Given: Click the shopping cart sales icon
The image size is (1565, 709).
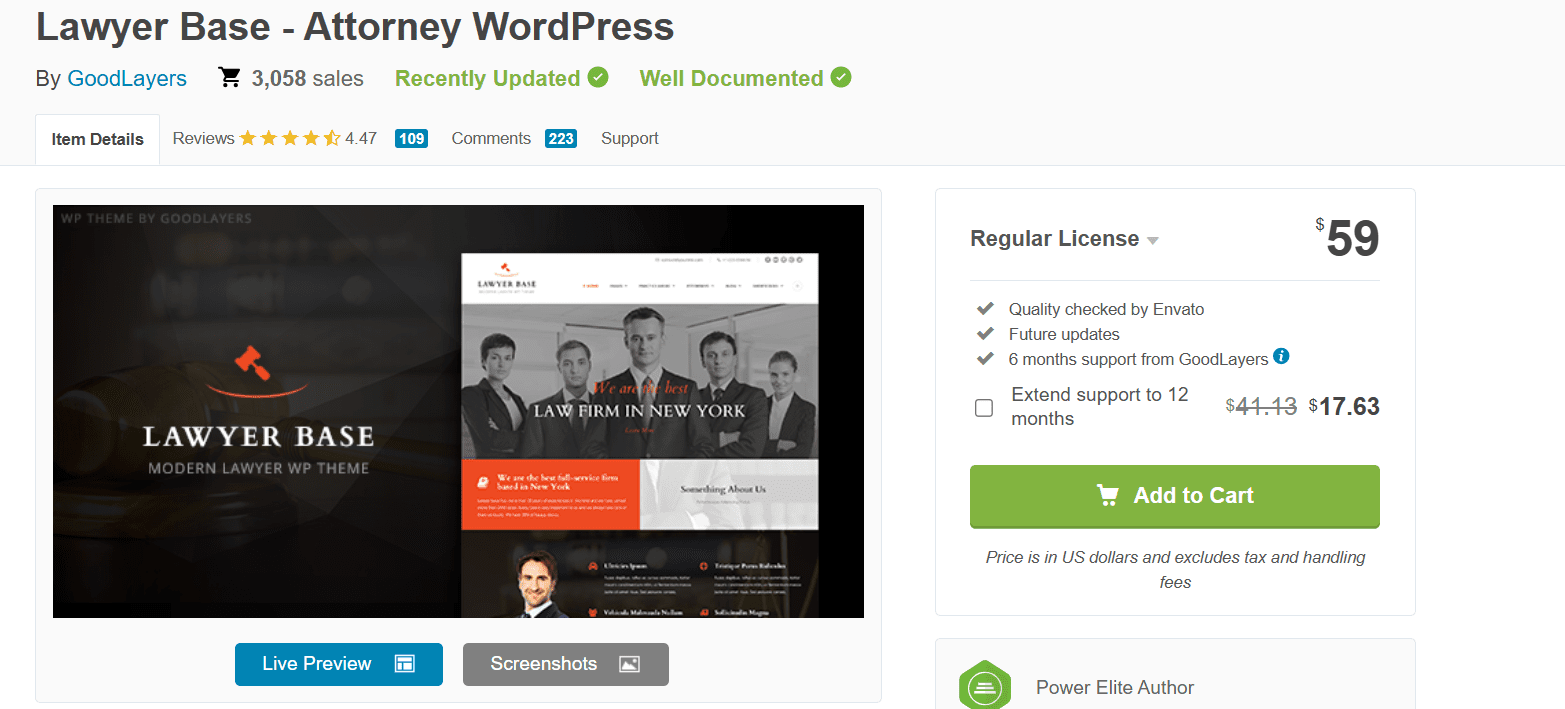Looking at the screenshot, I should click(230, 78).
